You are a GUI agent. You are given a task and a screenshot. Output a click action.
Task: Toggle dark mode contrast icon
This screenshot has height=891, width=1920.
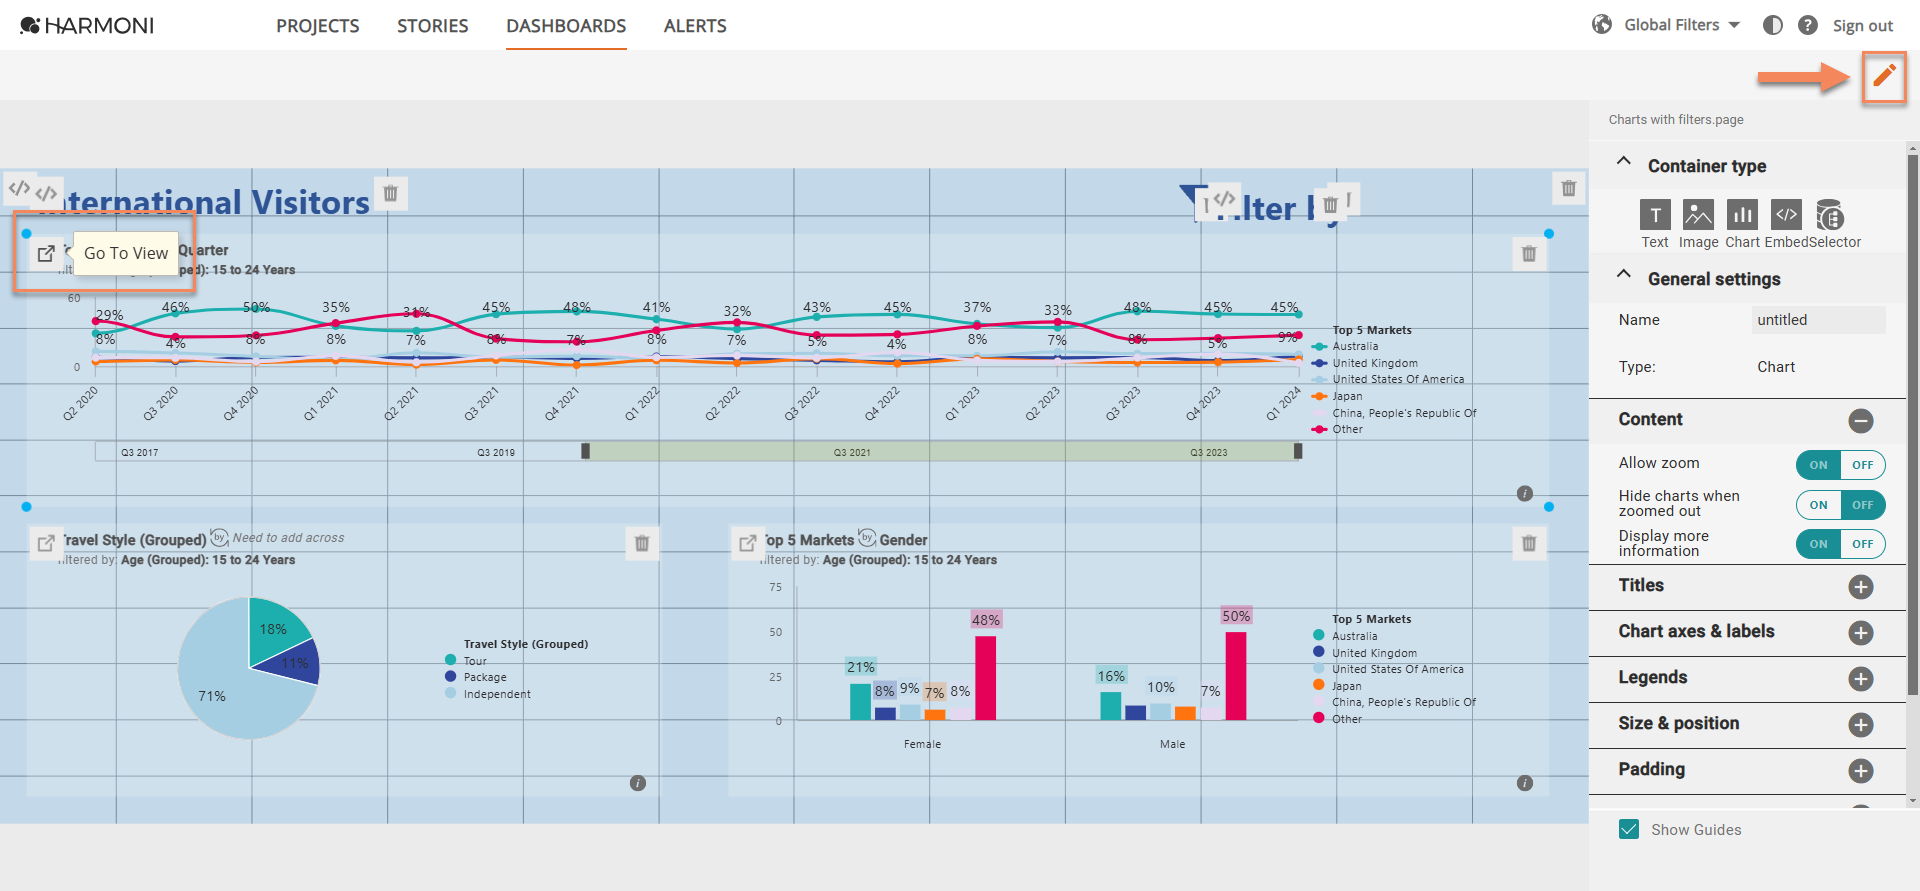[x=1773, y=25]
